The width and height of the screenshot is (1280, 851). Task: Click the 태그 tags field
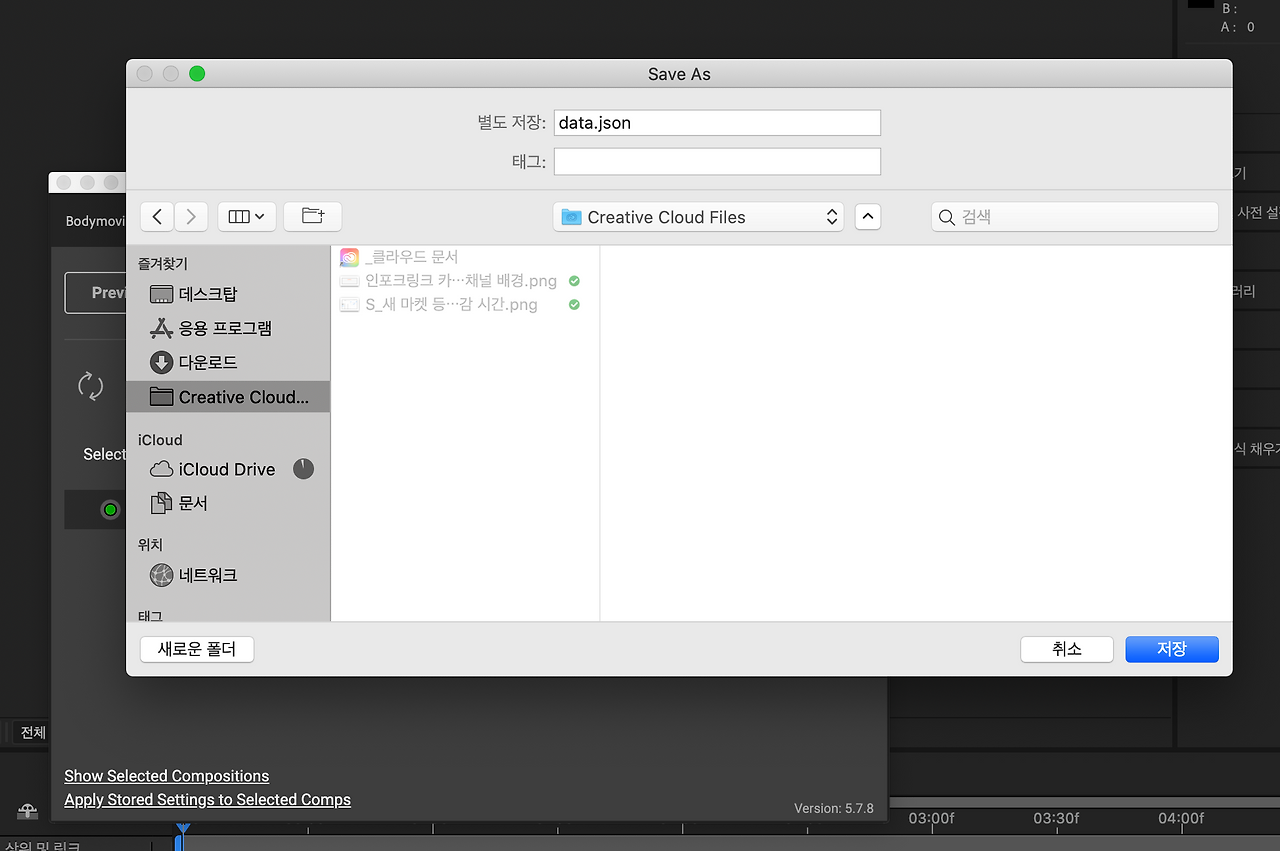click(x=717, y=161)
